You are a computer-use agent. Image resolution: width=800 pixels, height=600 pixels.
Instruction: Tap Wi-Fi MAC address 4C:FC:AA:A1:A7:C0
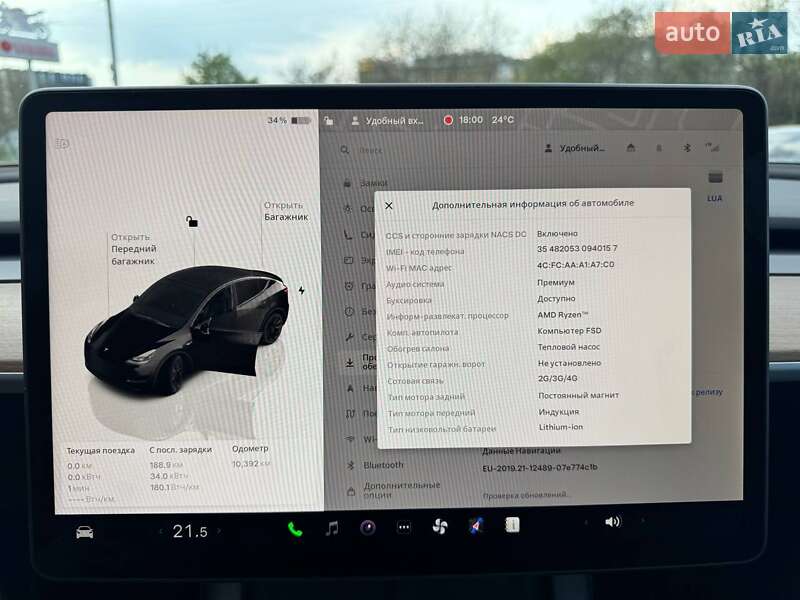pos(576,265)
